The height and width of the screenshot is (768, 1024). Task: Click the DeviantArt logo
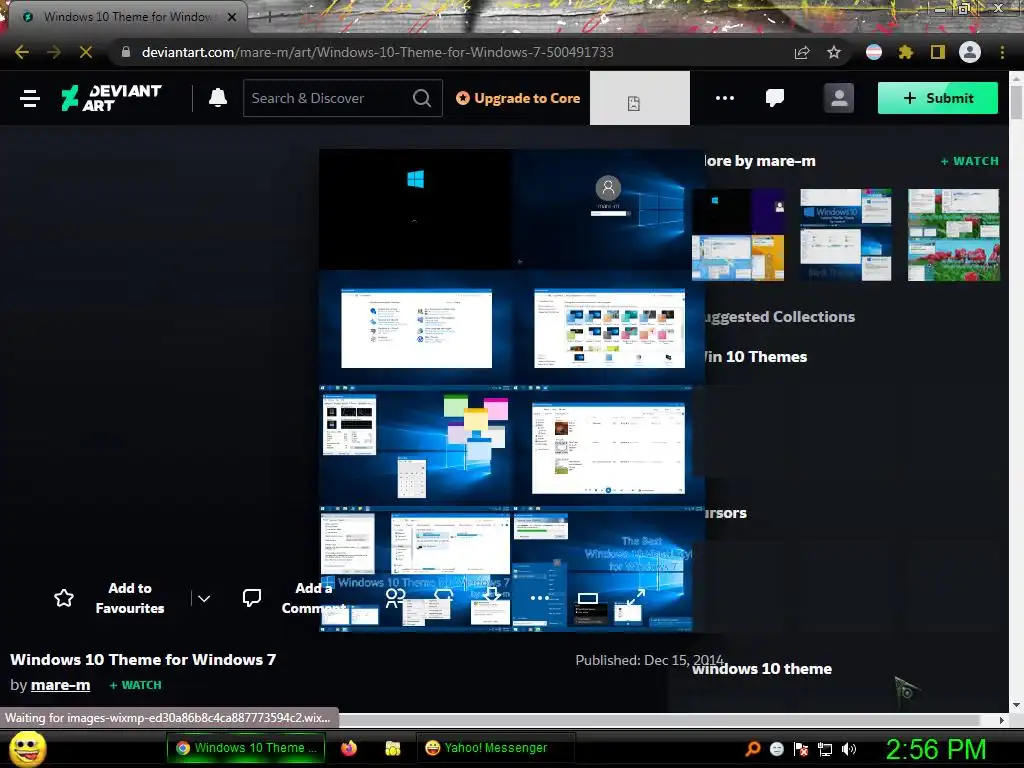(111, 98)
